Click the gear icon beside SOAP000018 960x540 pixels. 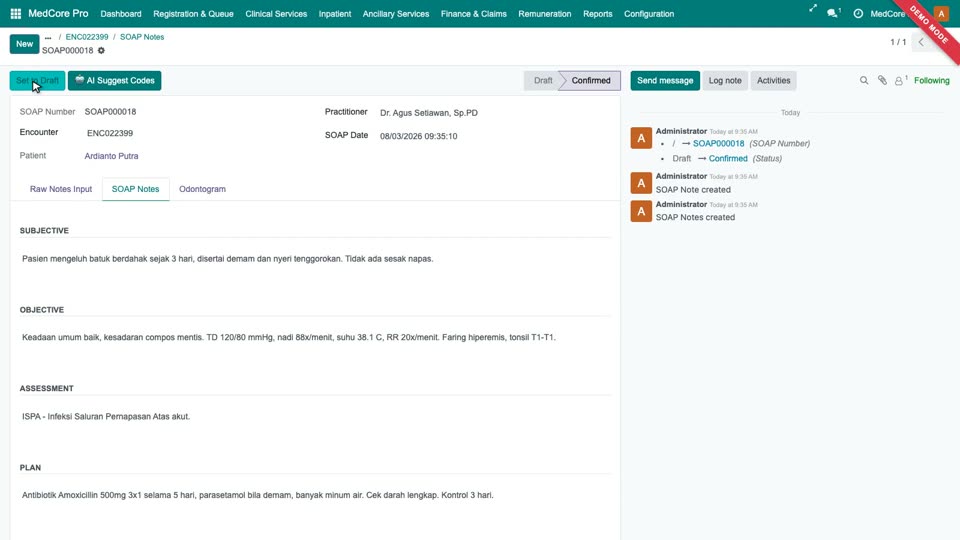[x=101, y=50]
